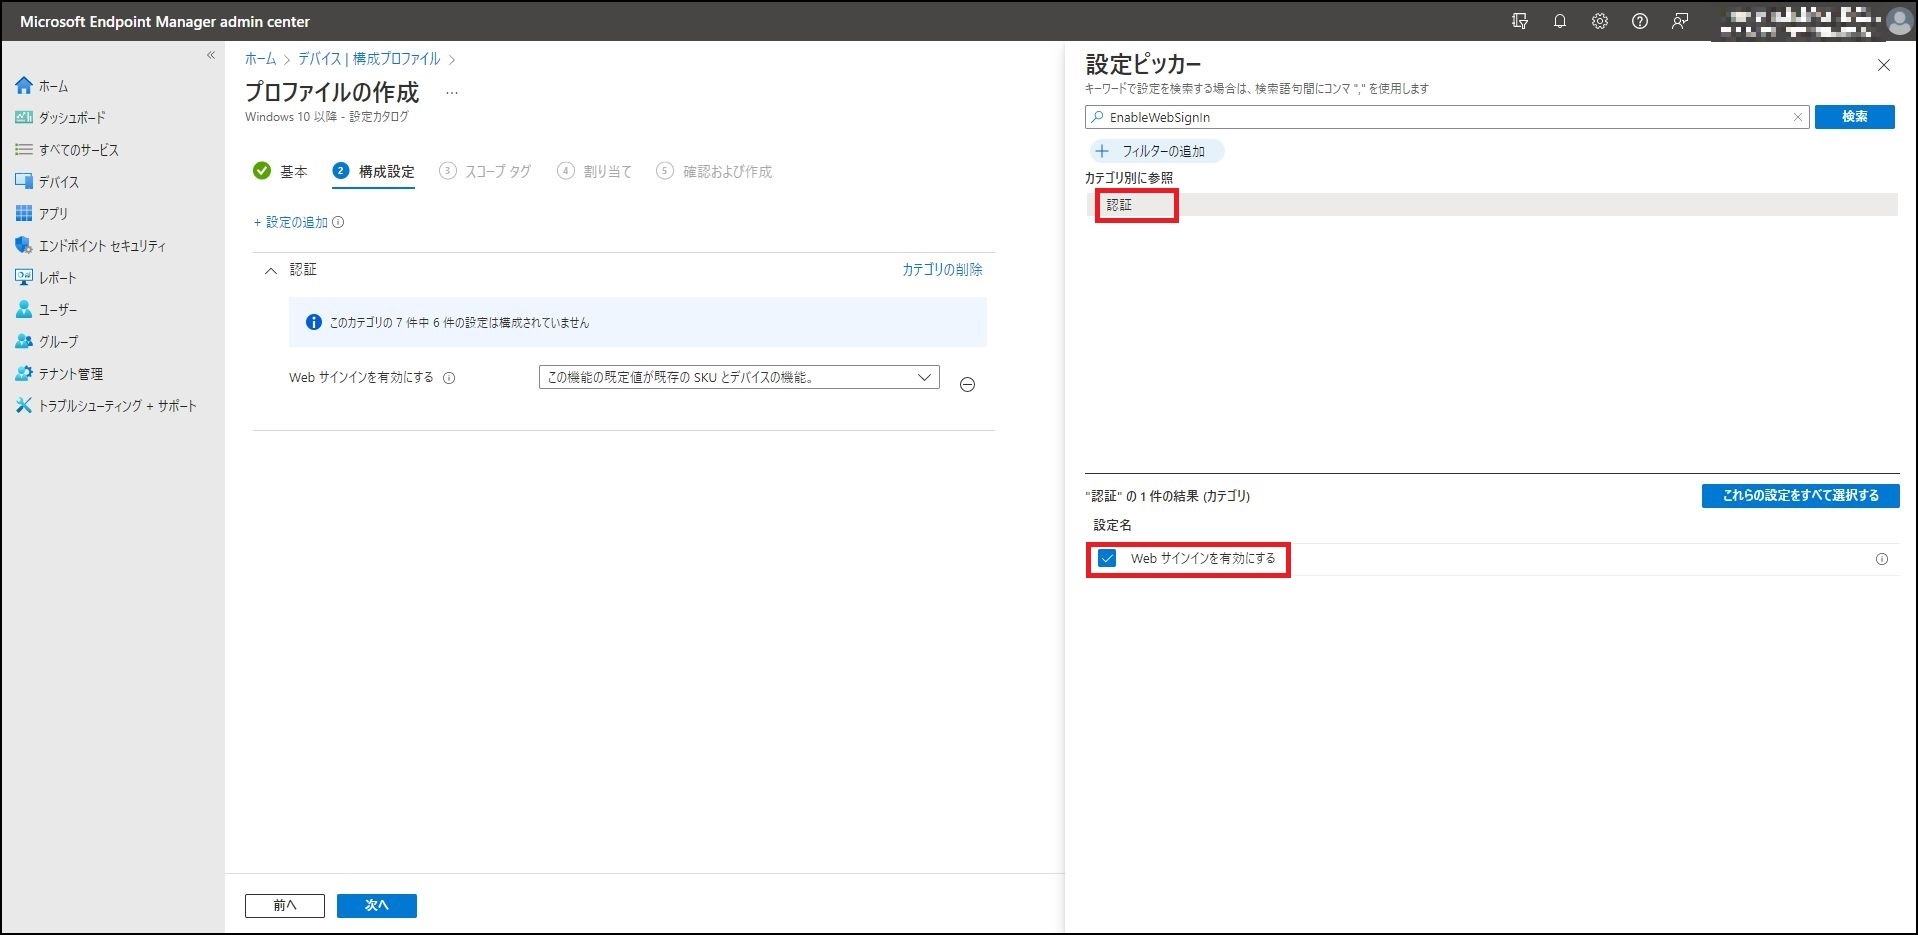
Task: Open the feedback icon in top bar
Action: point(1680,21)
